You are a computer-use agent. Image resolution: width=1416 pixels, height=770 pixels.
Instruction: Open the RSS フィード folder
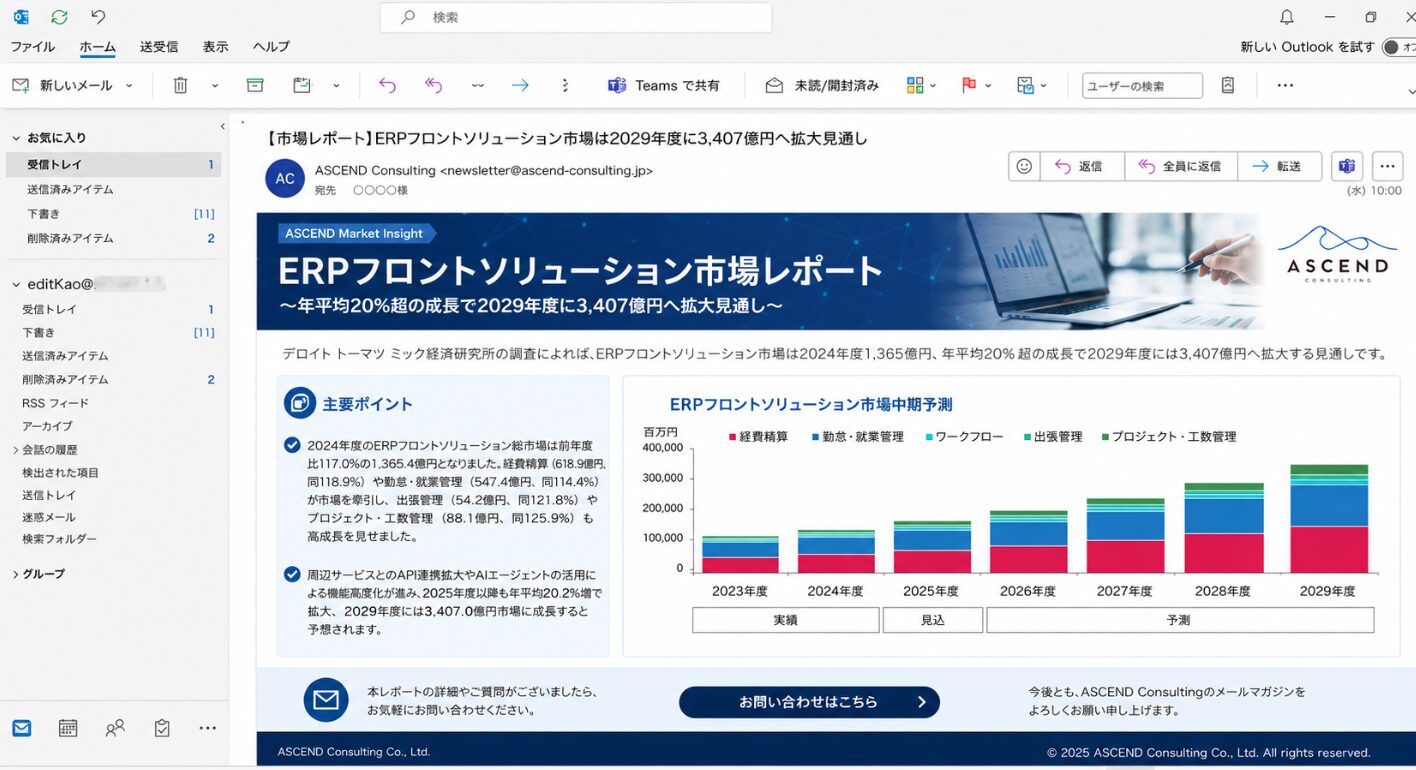pyautogui.click(x=56, y=403)
